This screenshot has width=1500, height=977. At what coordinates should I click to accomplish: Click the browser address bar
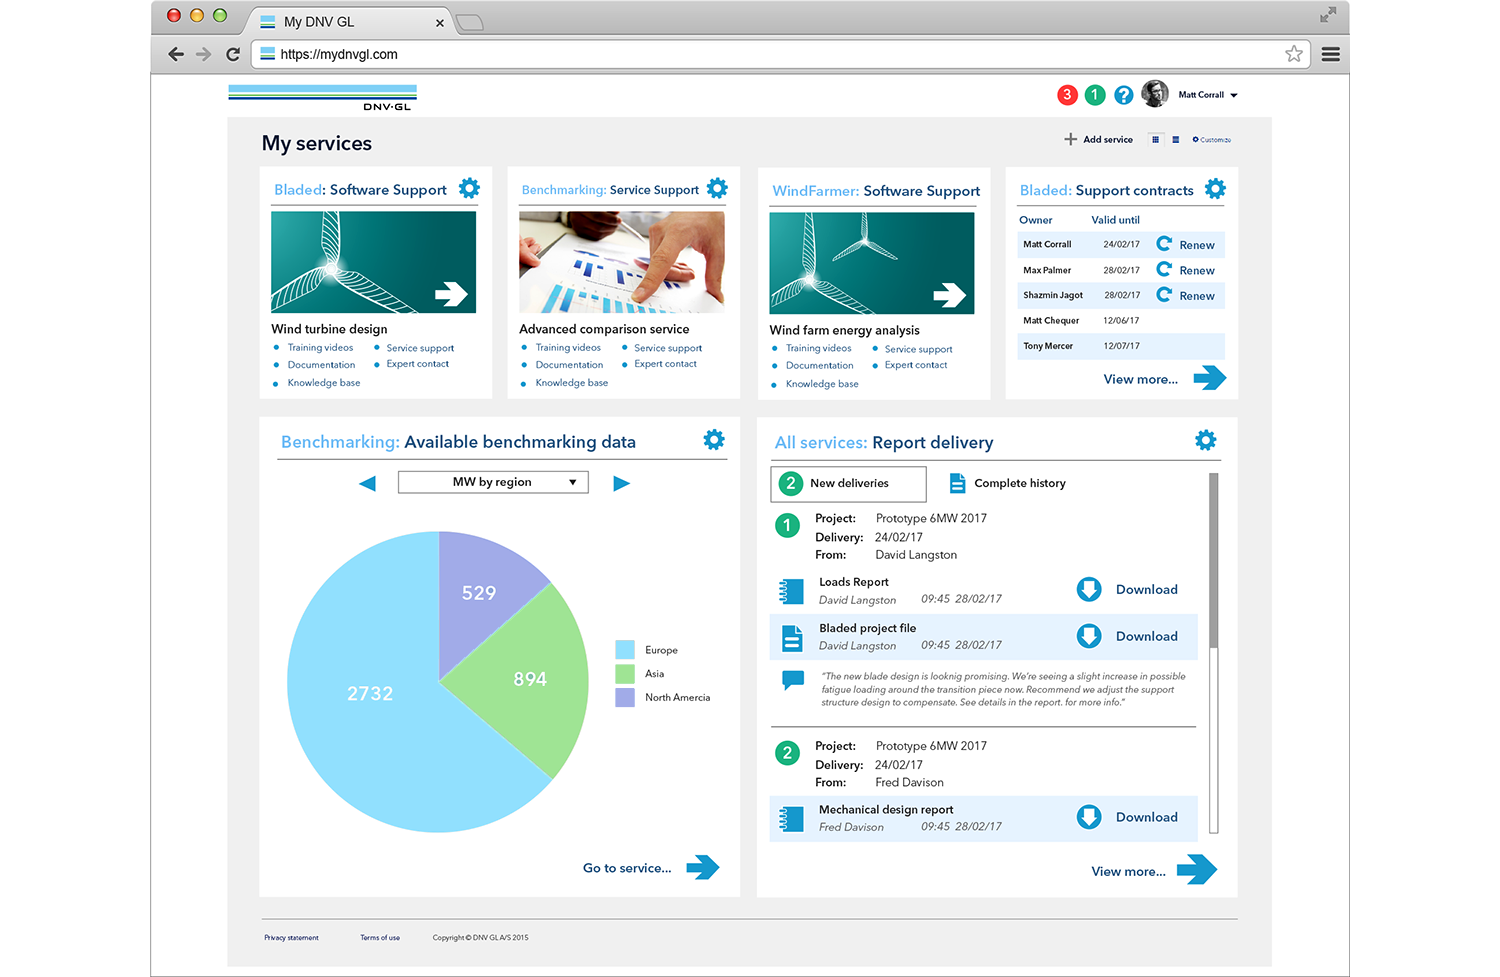782,54
